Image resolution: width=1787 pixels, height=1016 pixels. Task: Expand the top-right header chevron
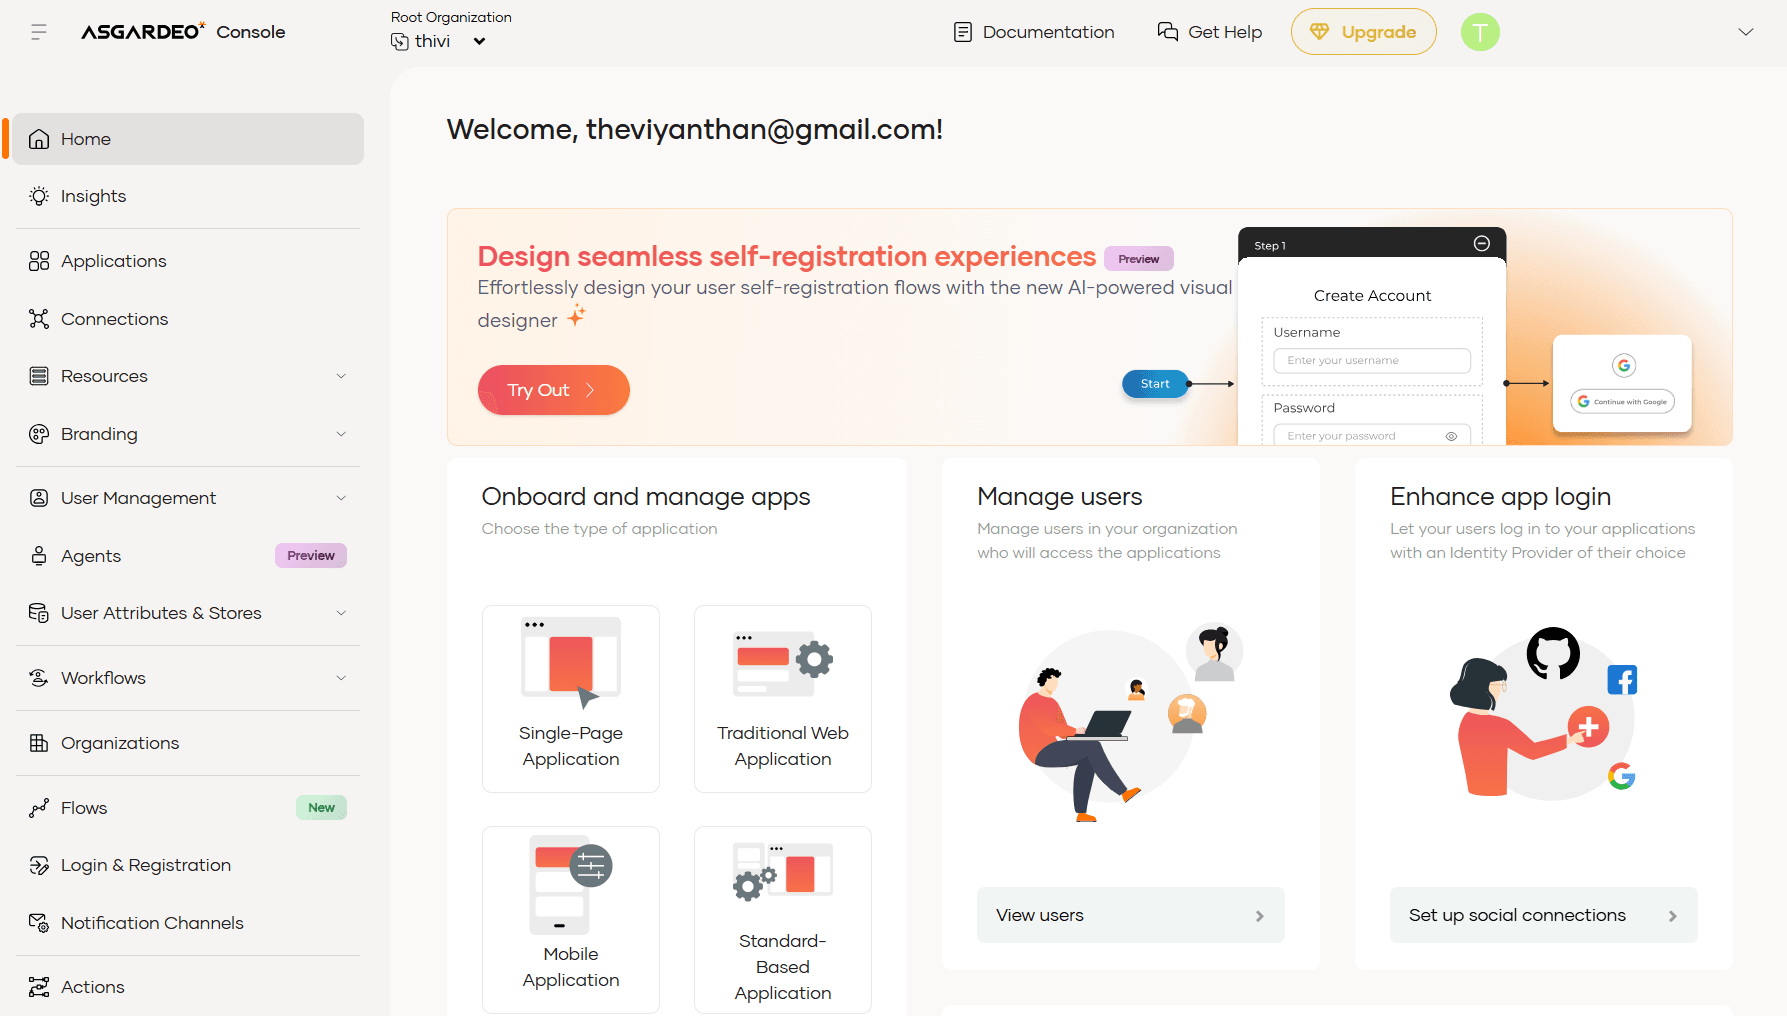[x=1746, y=32]
